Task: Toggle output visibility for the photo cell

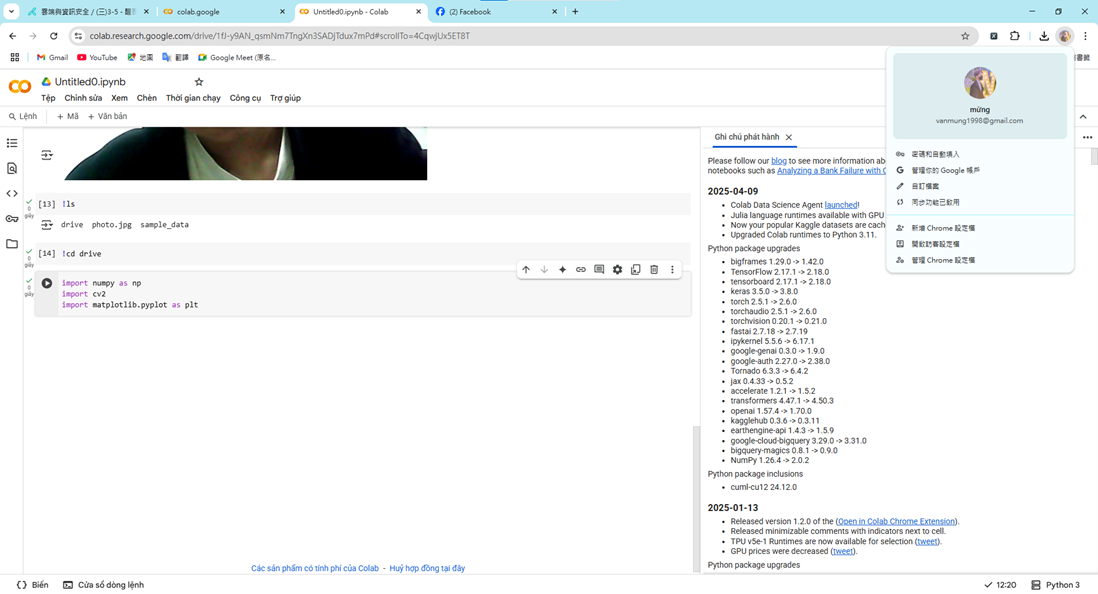Action: 47,155
